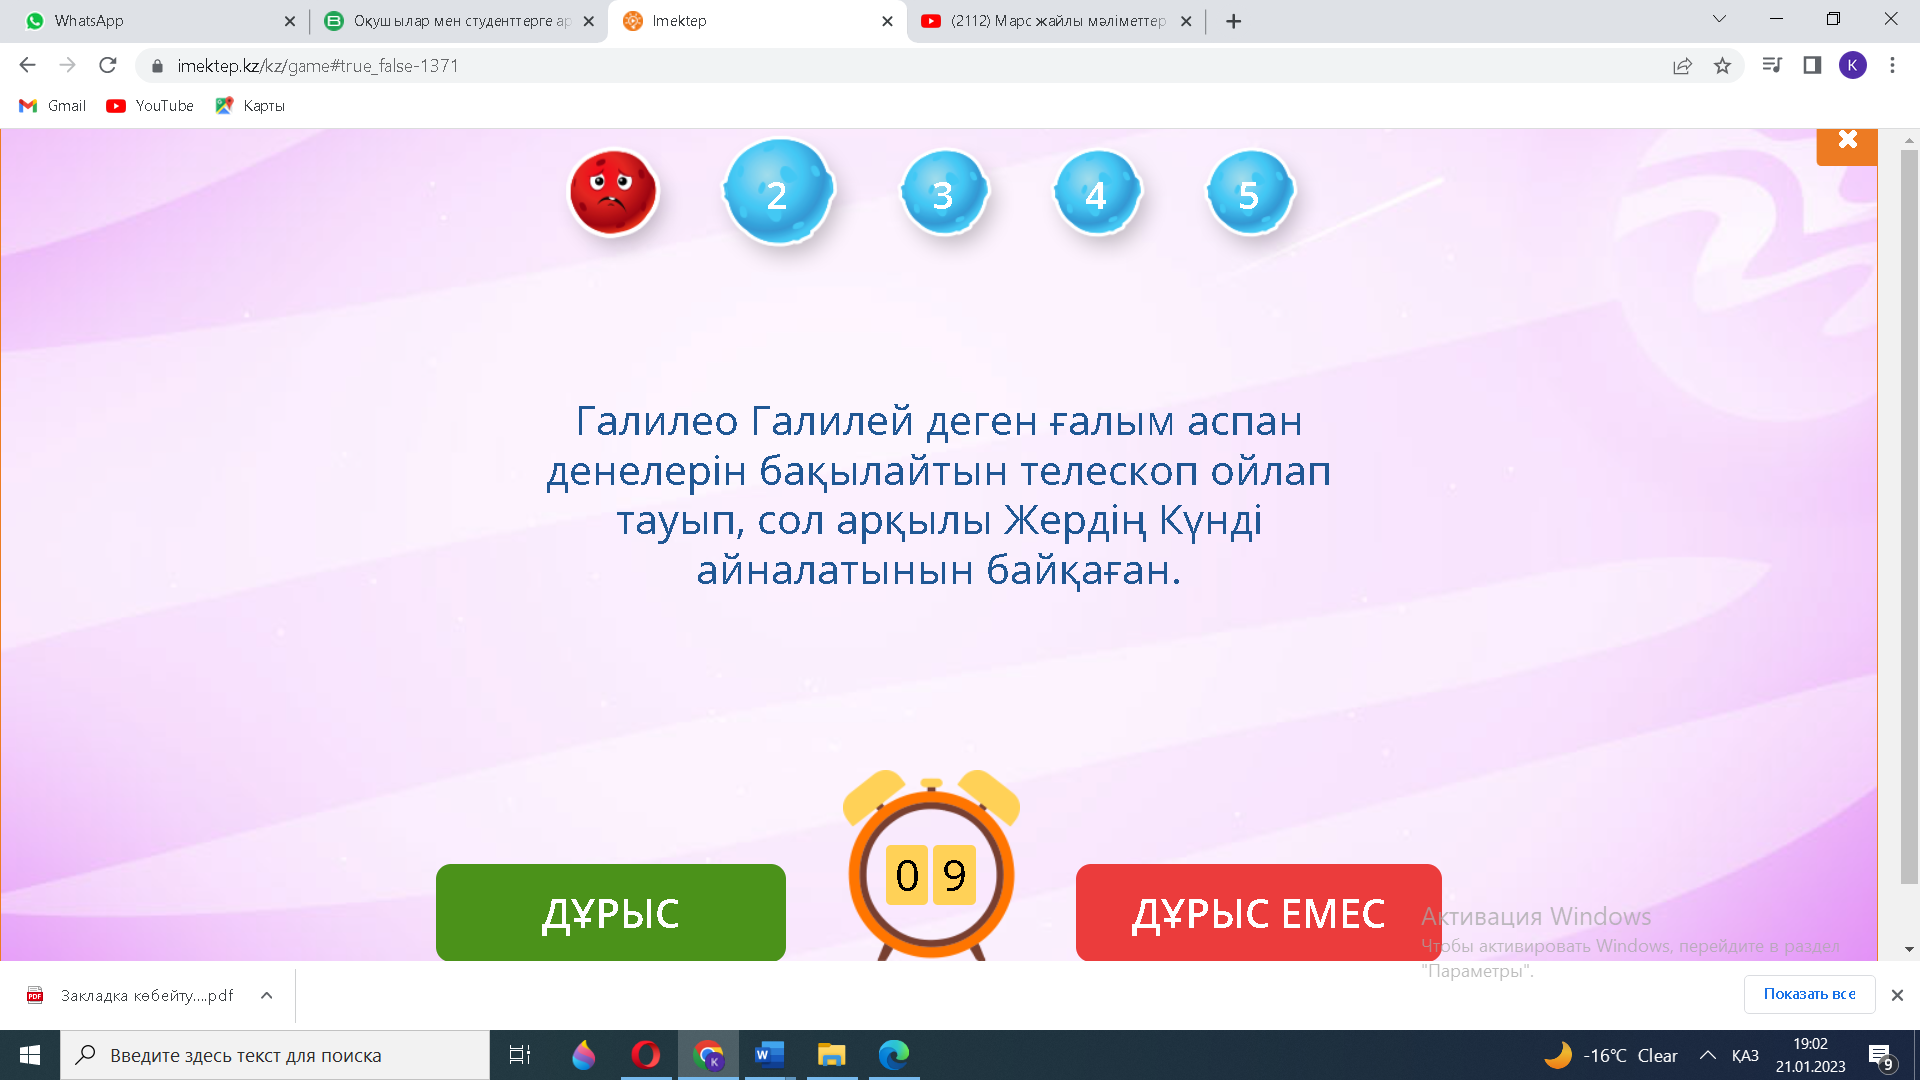Open the Chrome side panel icon
Image resolution: width=1920 pixels, height=1080 pixels.
pyautogui.click(x=1811, y=66)
